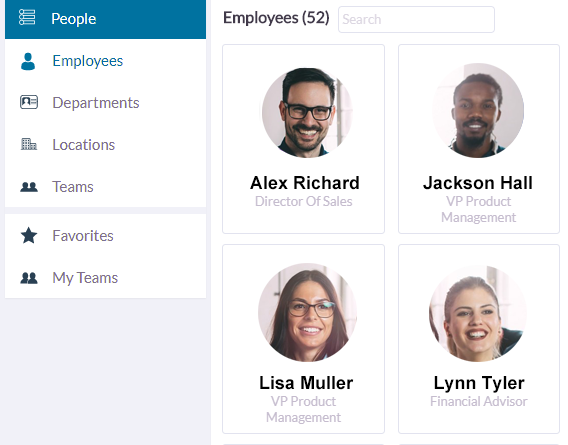Show Favorites list

[105, 236]
